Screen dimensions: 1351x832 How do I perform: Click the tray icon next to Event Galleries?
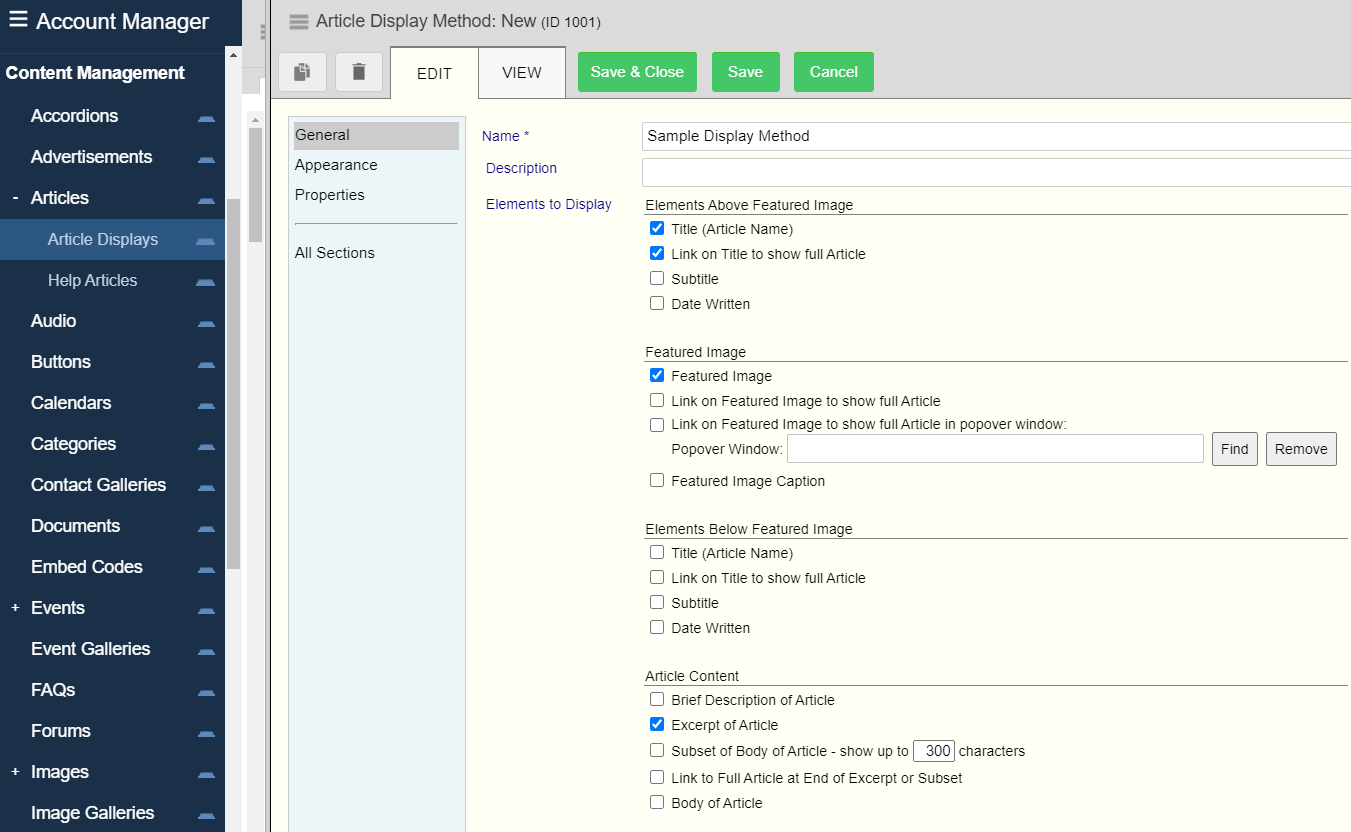click(206, 650)
